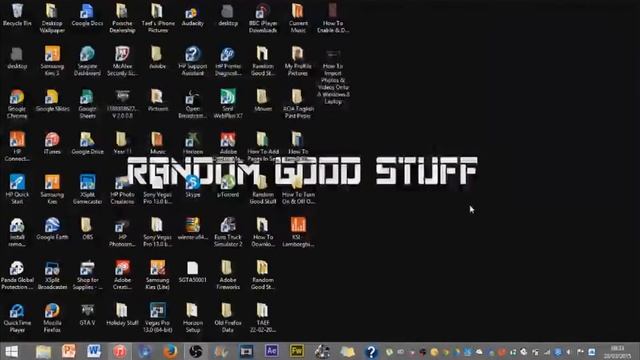640x360 pixels.
Task: Launch PowerPoint from the taskbar
Action: [69, 351]
